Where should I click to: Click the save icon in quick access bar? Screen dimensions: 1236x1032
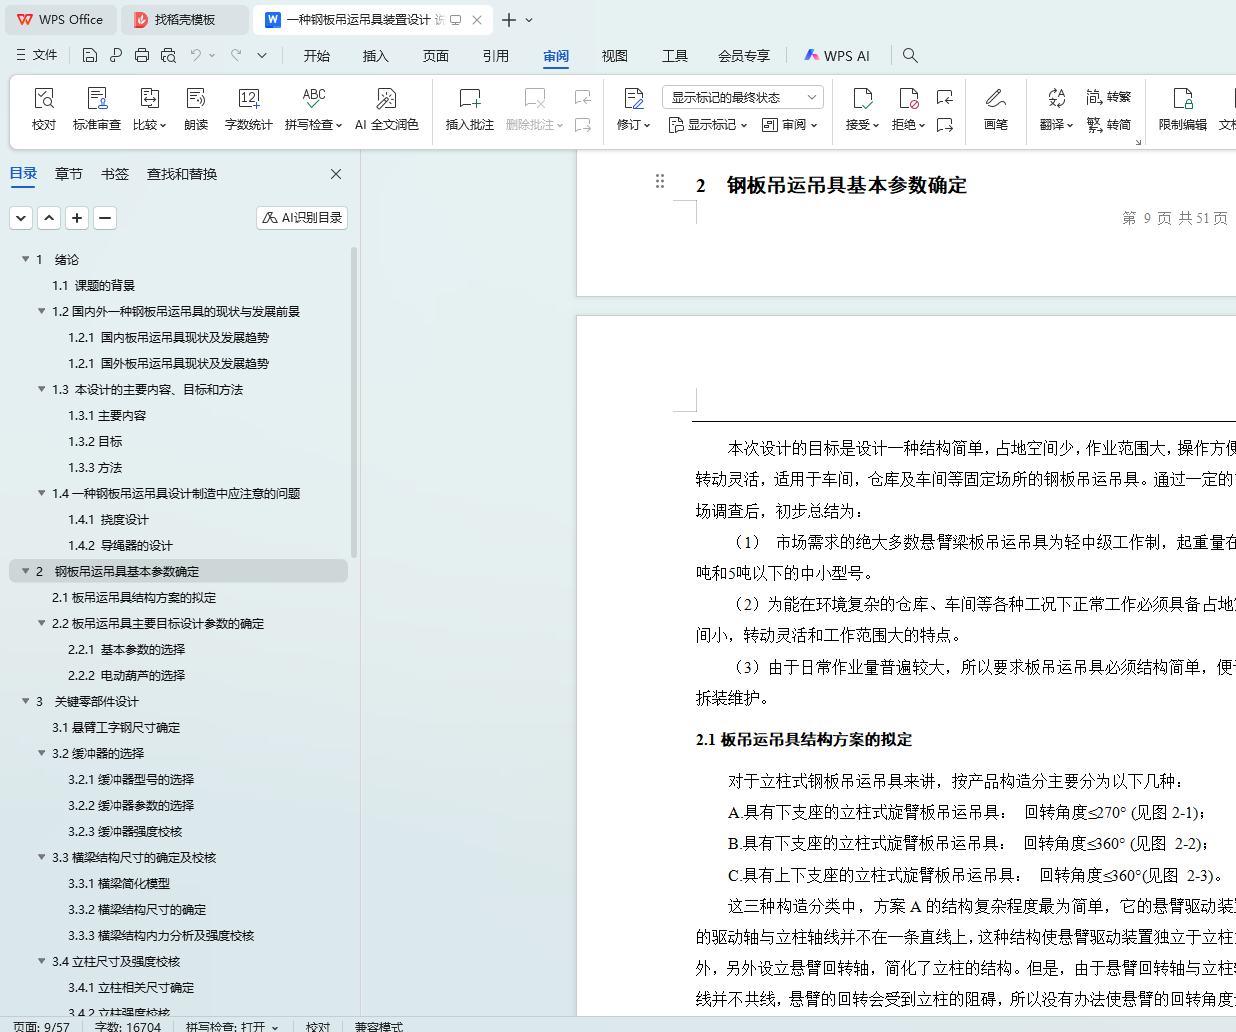pos(90,55)
